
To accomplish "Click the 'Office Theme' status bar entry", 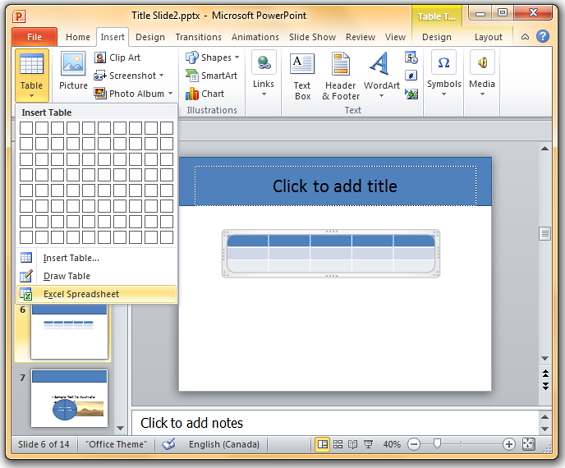I will [x=116, y=445].
